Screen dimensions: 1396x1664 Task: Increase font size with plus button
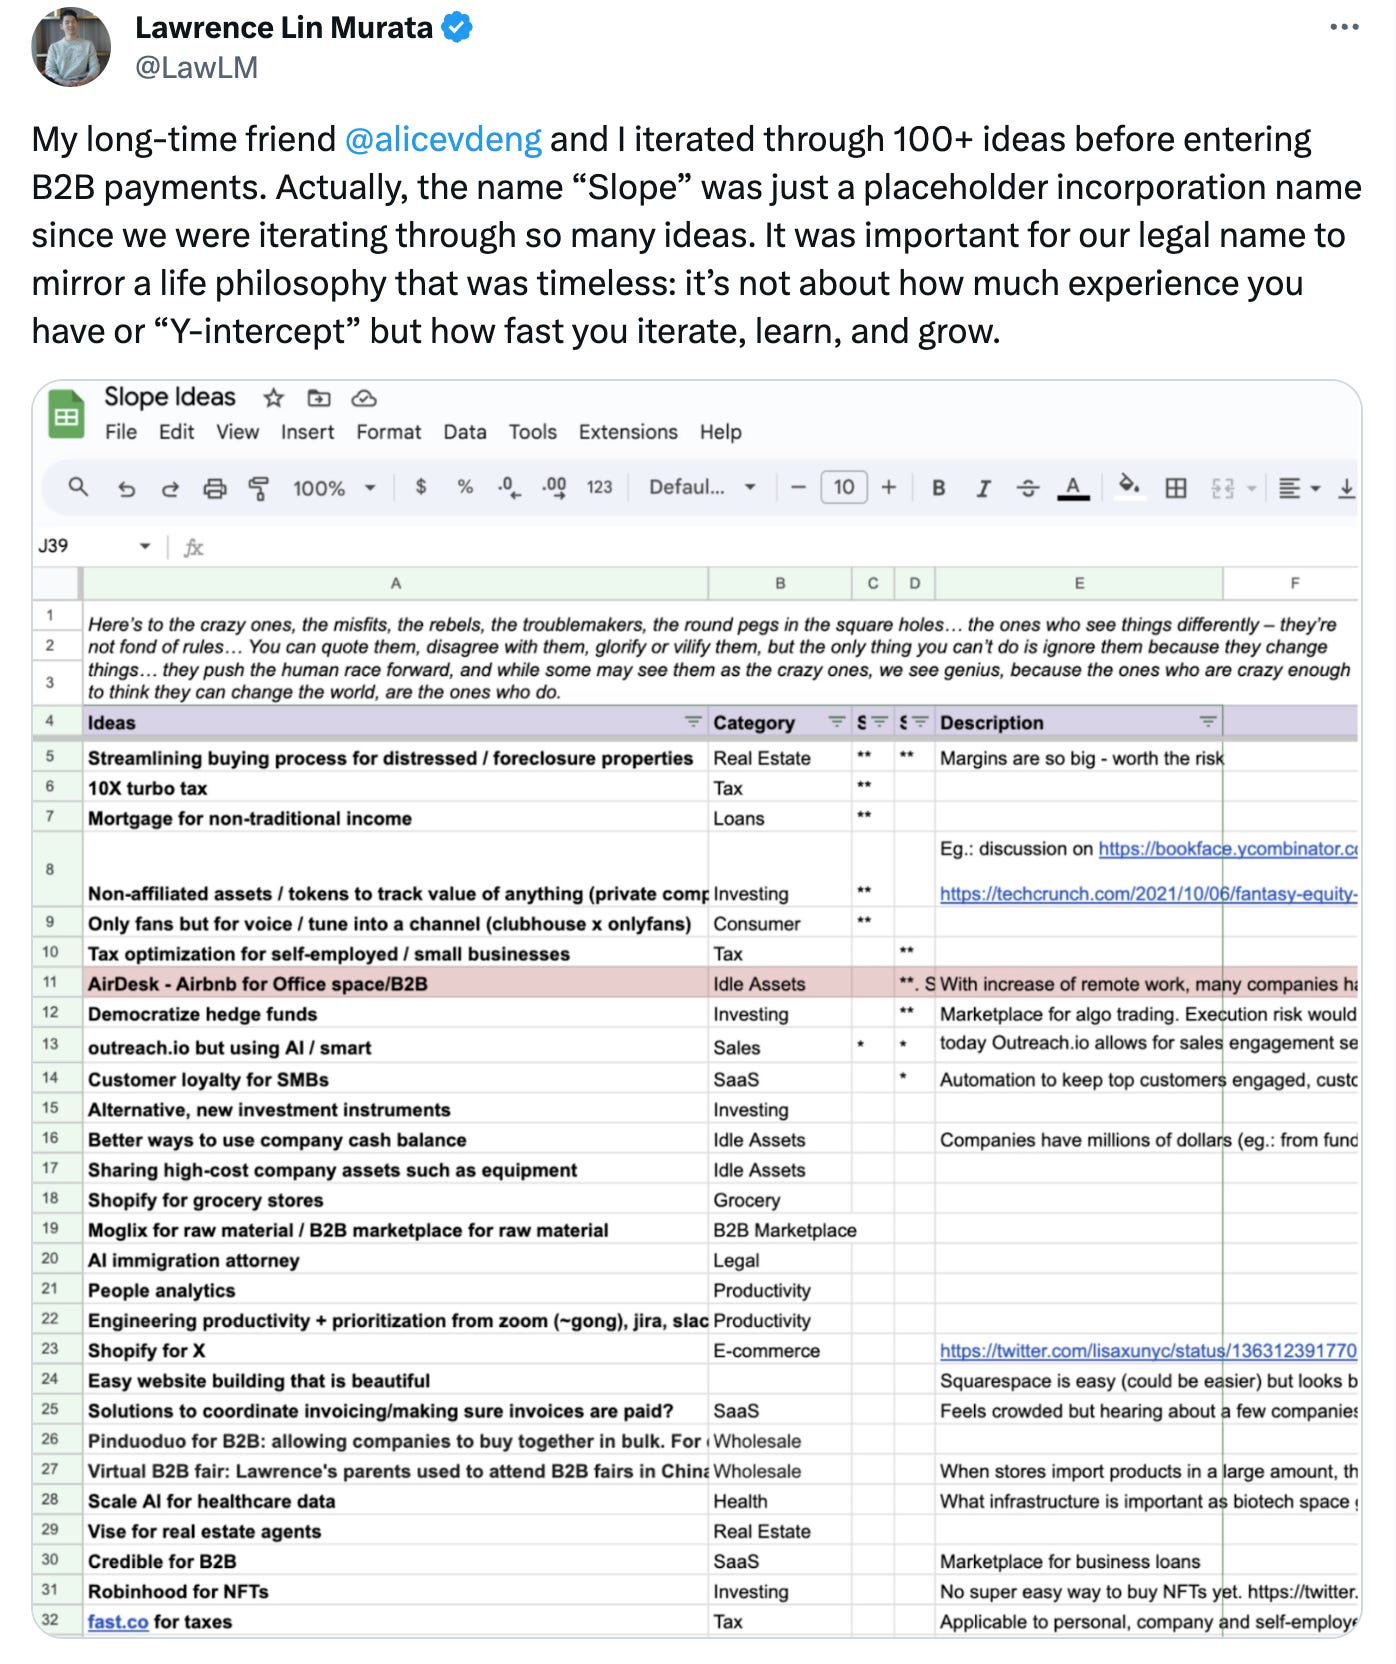click(888, 487)
